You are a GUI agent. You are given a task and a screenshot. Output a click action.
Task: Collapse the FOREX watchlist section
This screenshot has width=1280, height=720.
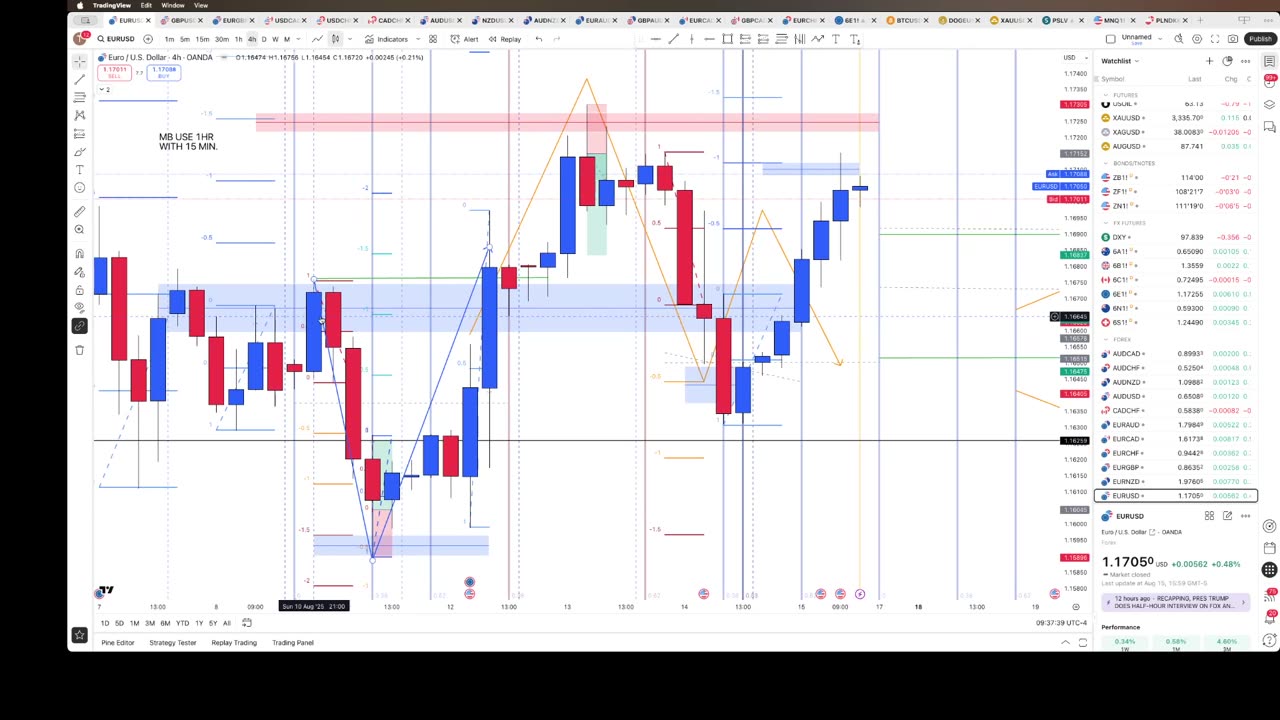pos(1106,339)
